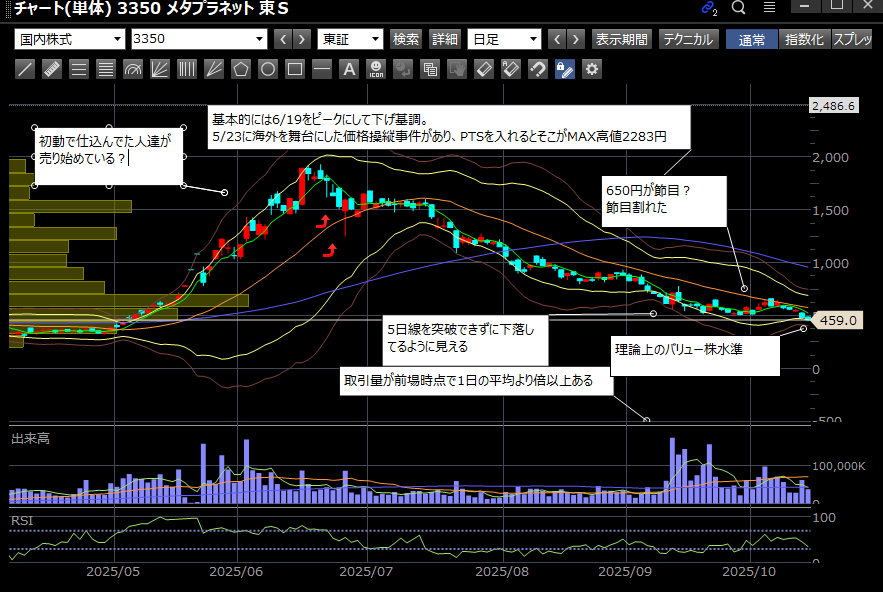Select the horizontal line tool
The width and height of the screenshot is (883, 592).
point(322,69)
